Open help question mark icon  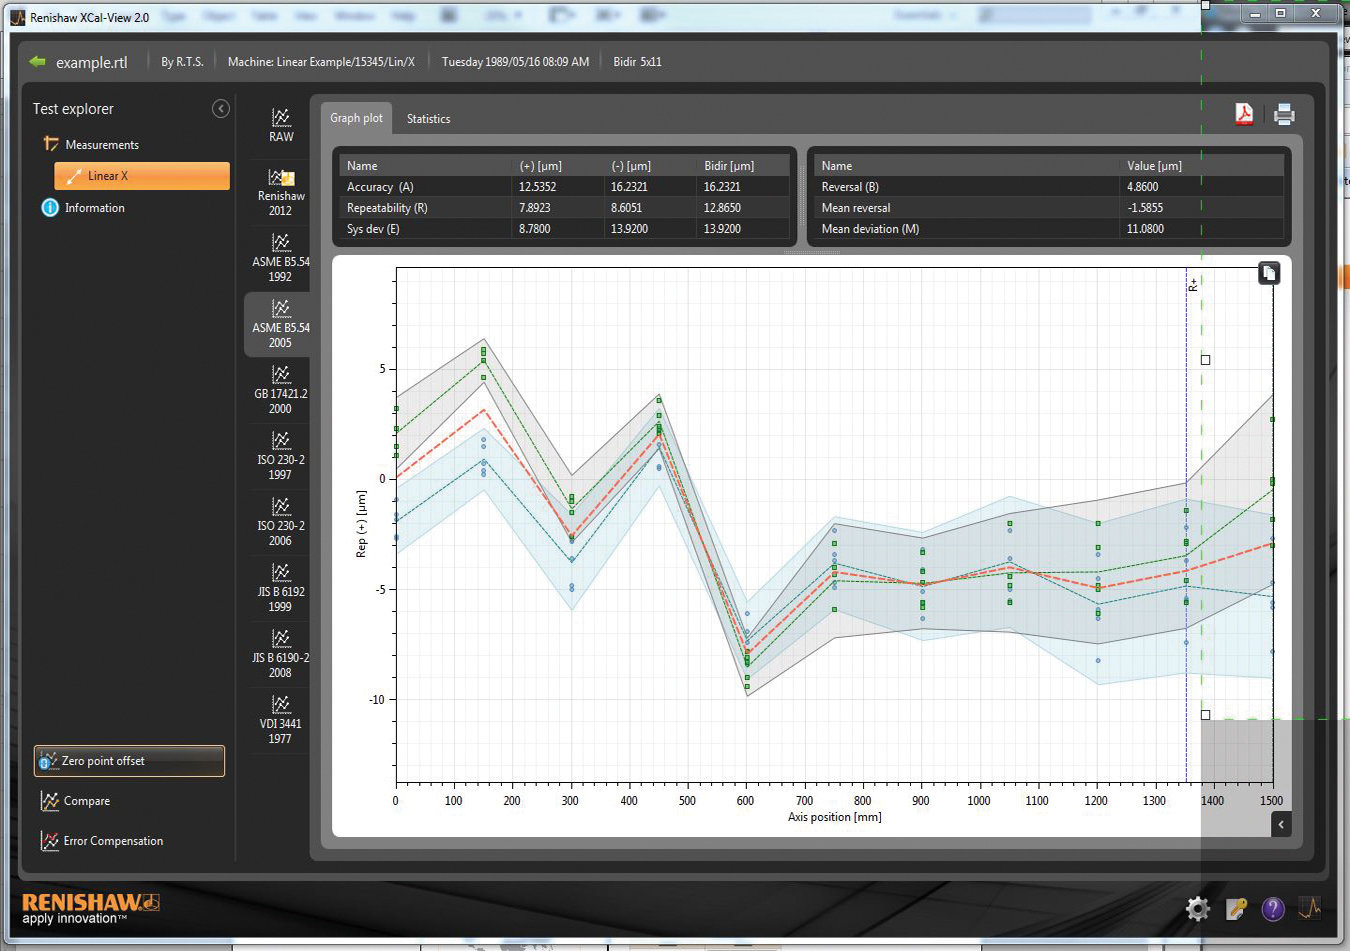click(1272, 908)
